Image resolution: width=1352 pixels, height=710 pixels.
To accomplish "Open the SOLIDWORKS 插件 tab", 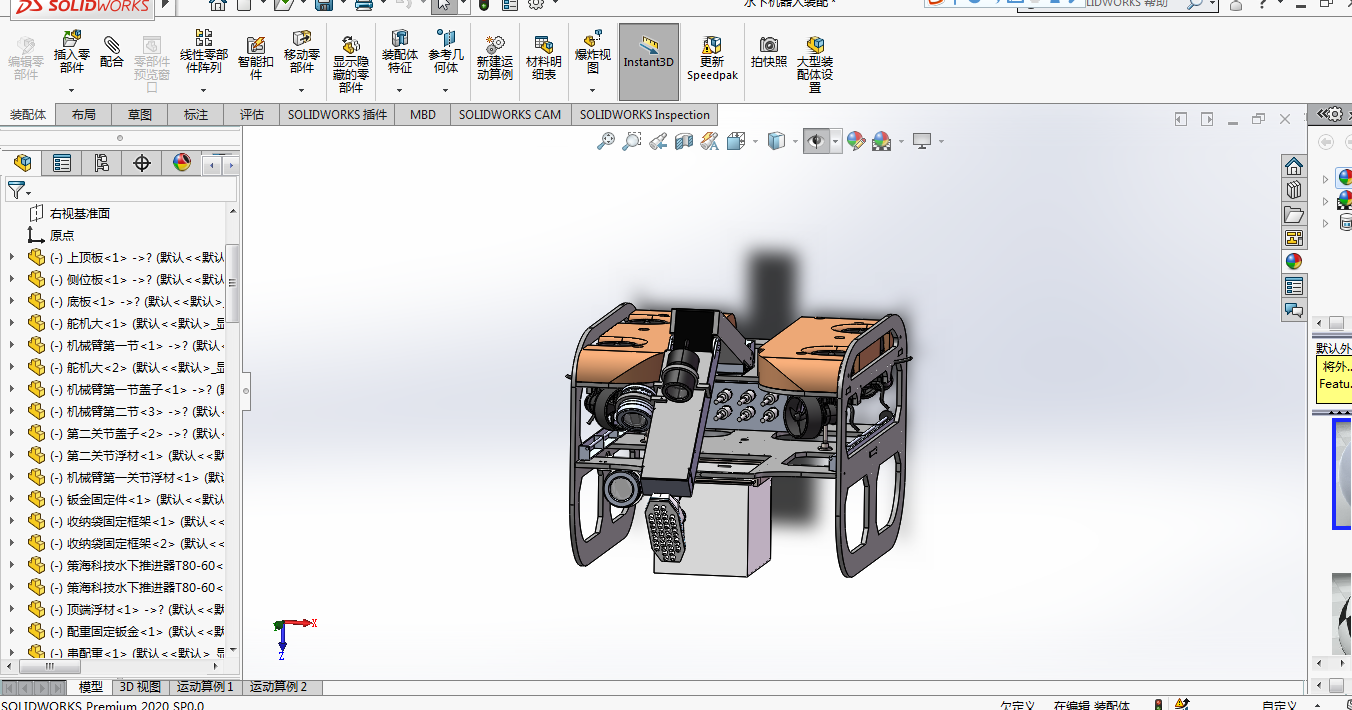I will [x=337, y=115].
